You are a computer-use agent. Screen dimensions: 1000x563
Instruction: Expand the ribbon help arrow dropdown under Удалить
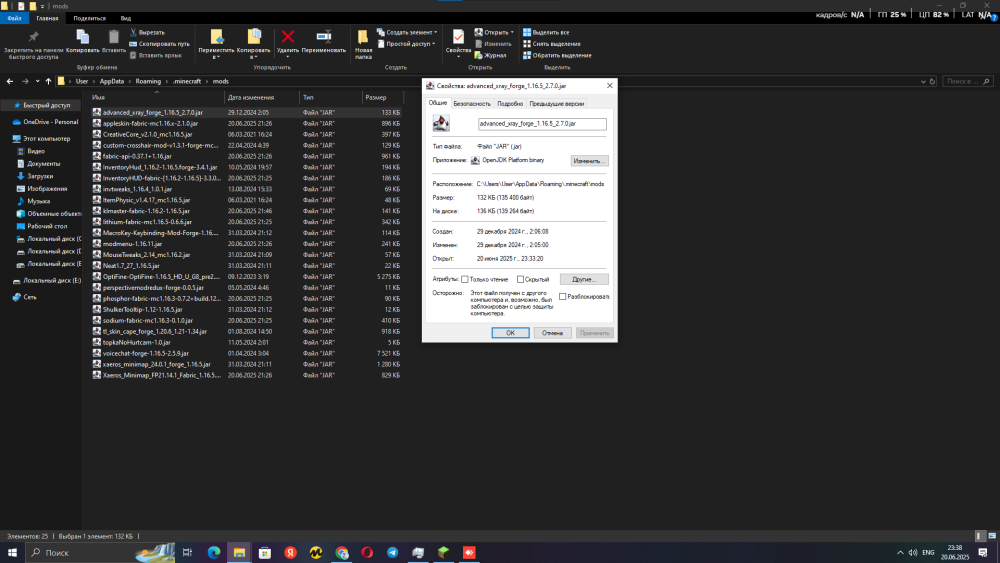pos(288,57)
